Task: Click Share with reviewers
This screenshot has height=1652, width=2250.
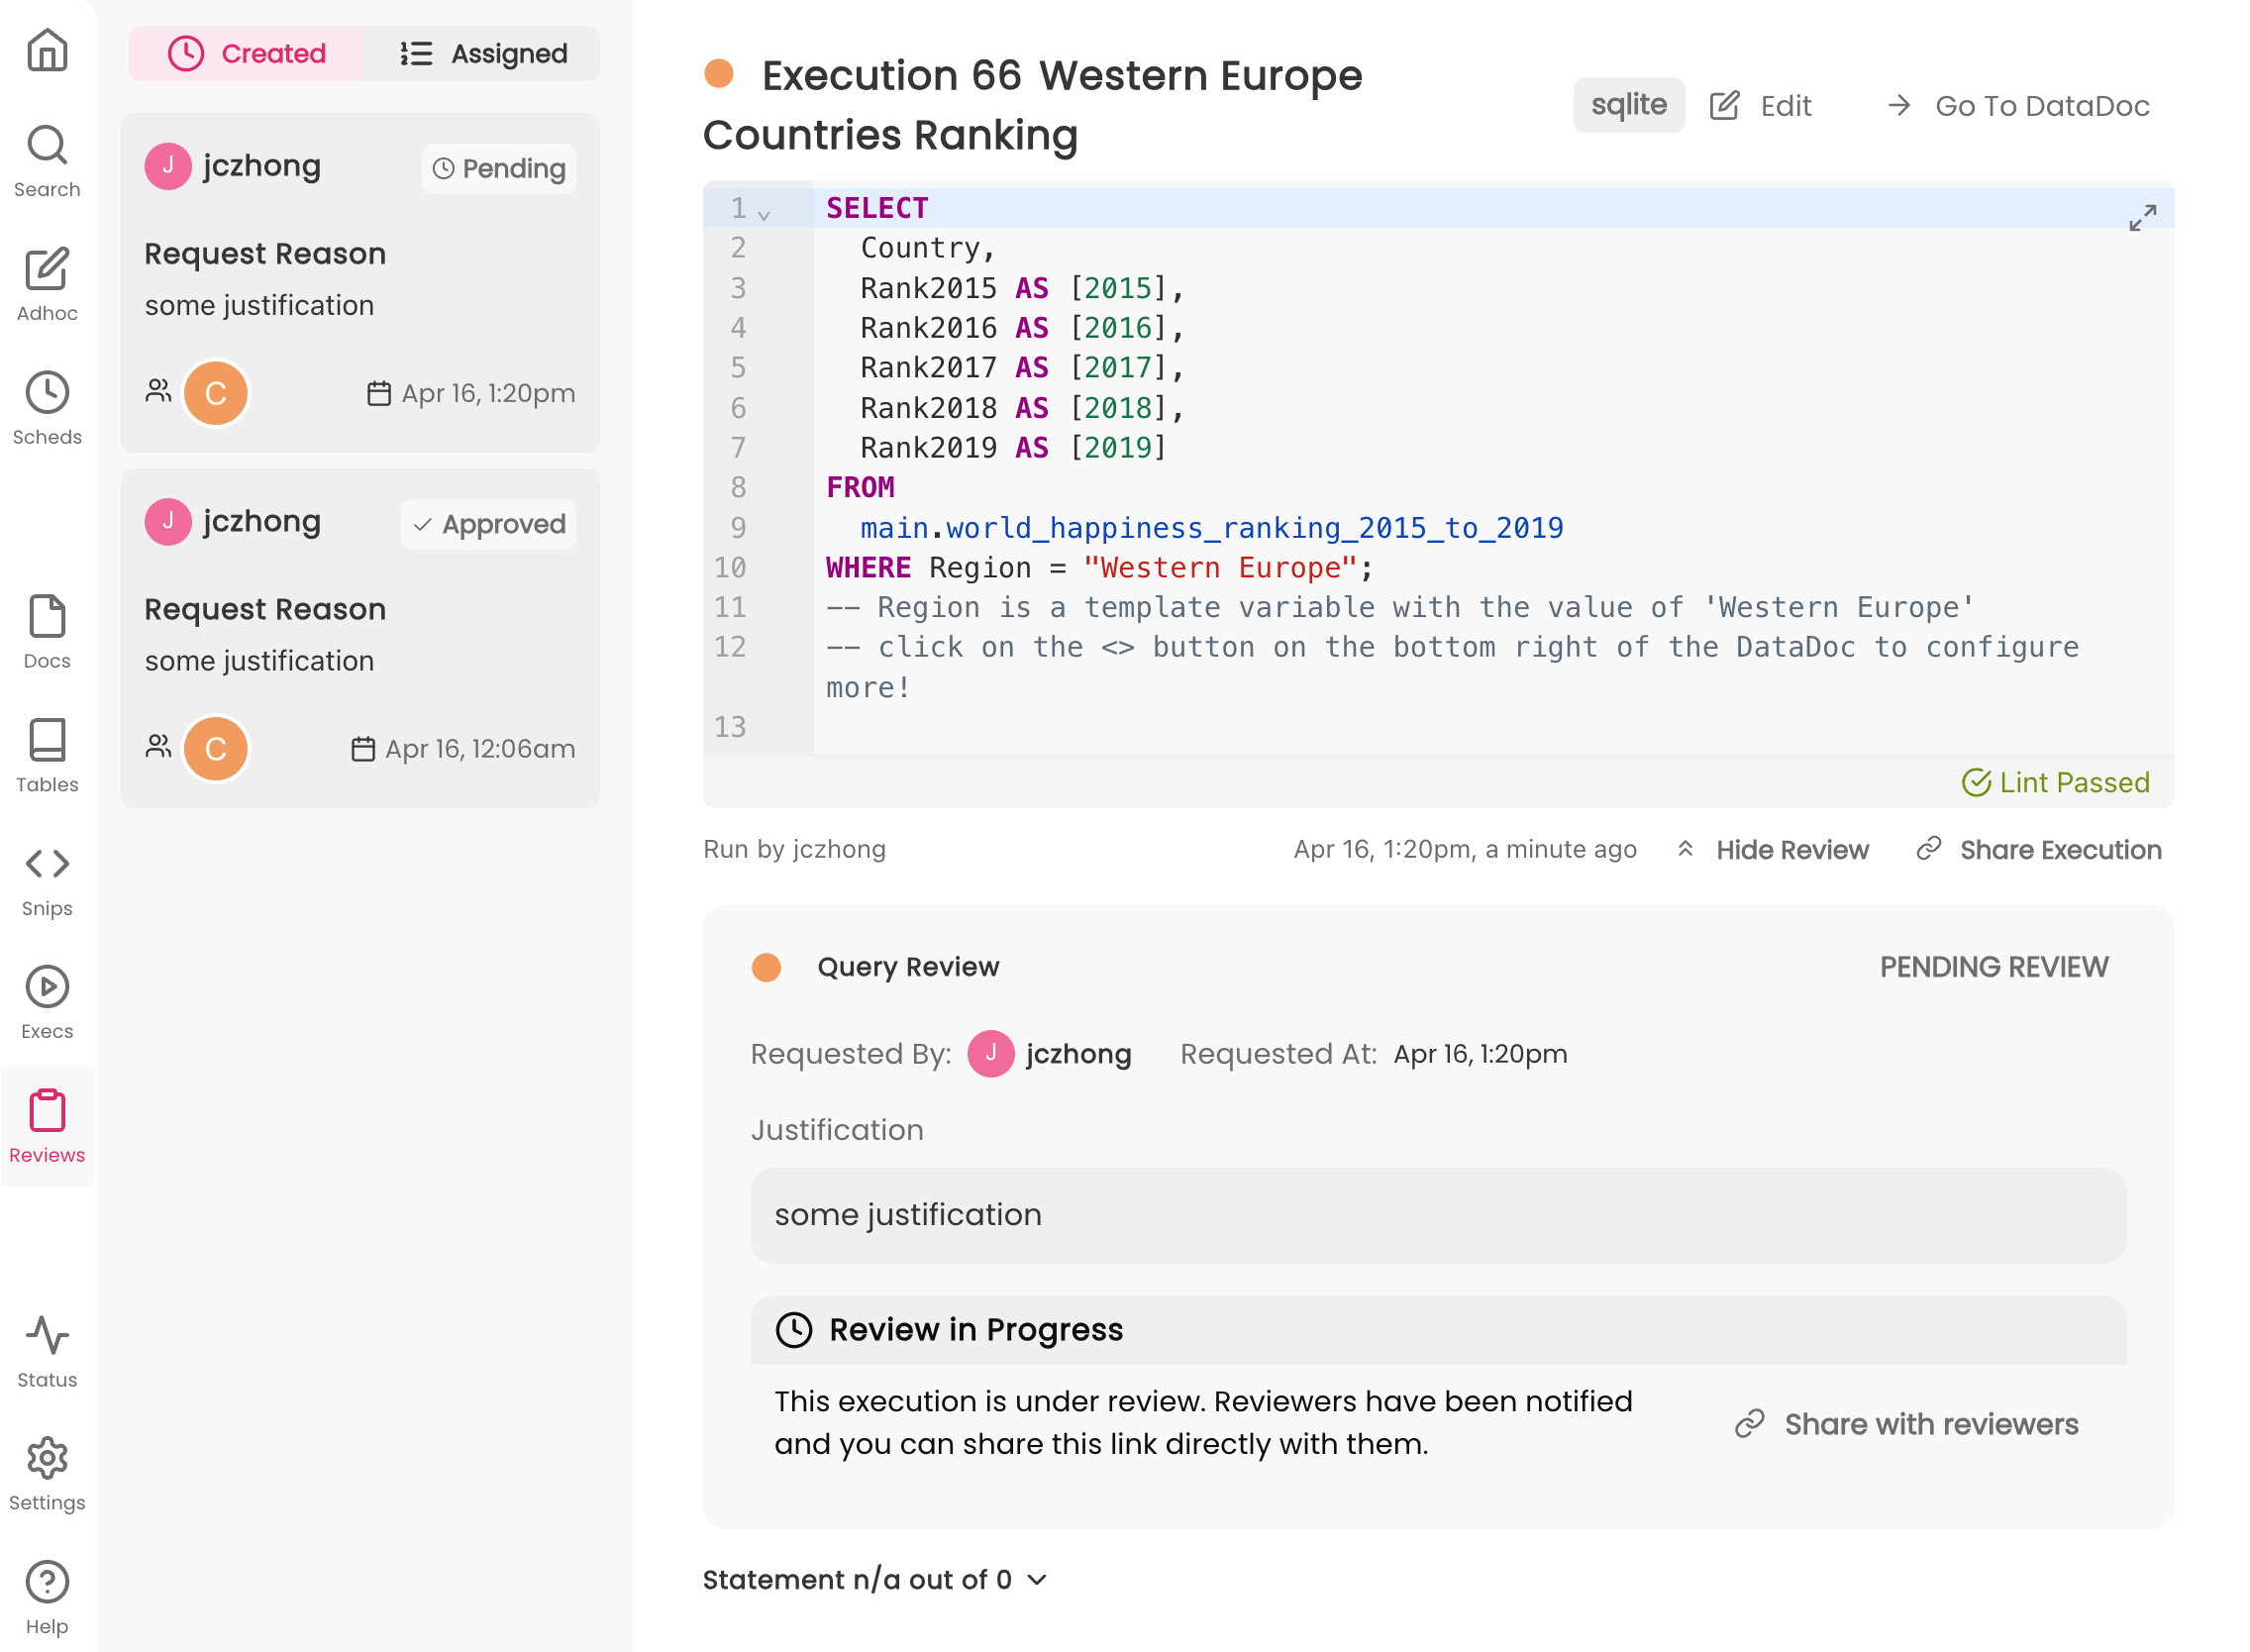Action: (1907, 1424)
